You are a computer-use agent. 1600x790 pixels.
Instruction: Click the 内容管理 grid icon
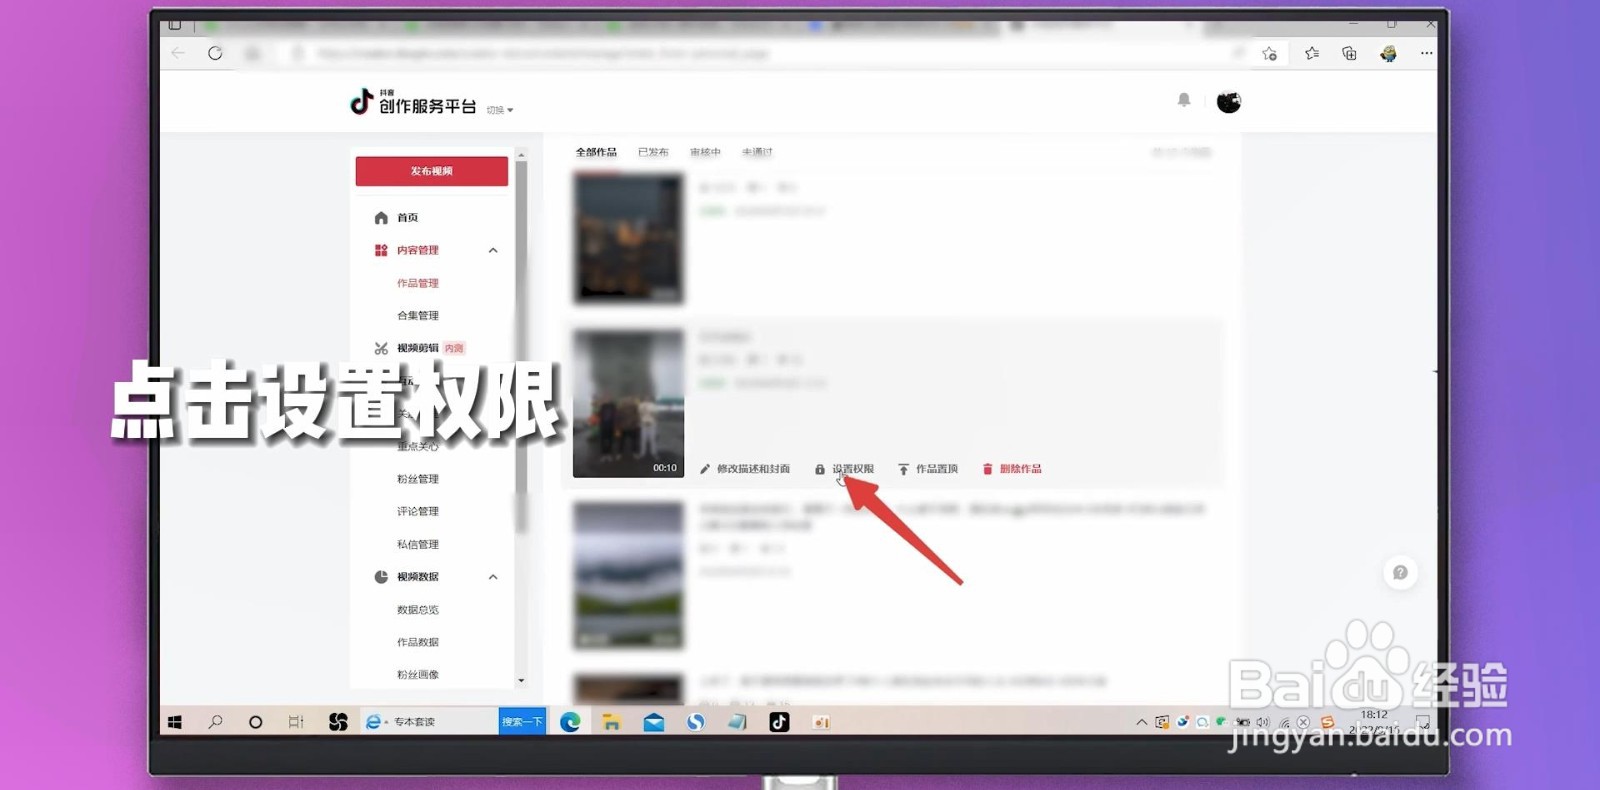pos(381,250)
